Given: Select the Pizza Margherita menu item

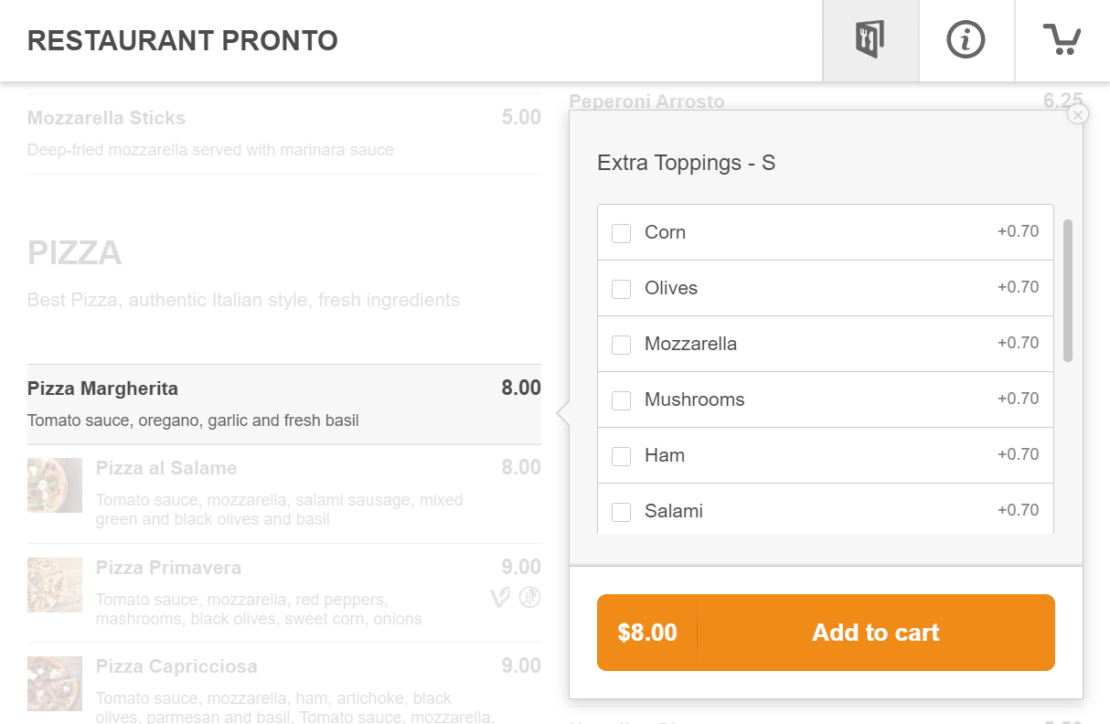Looking at the screenshot, I should point(284,403).
